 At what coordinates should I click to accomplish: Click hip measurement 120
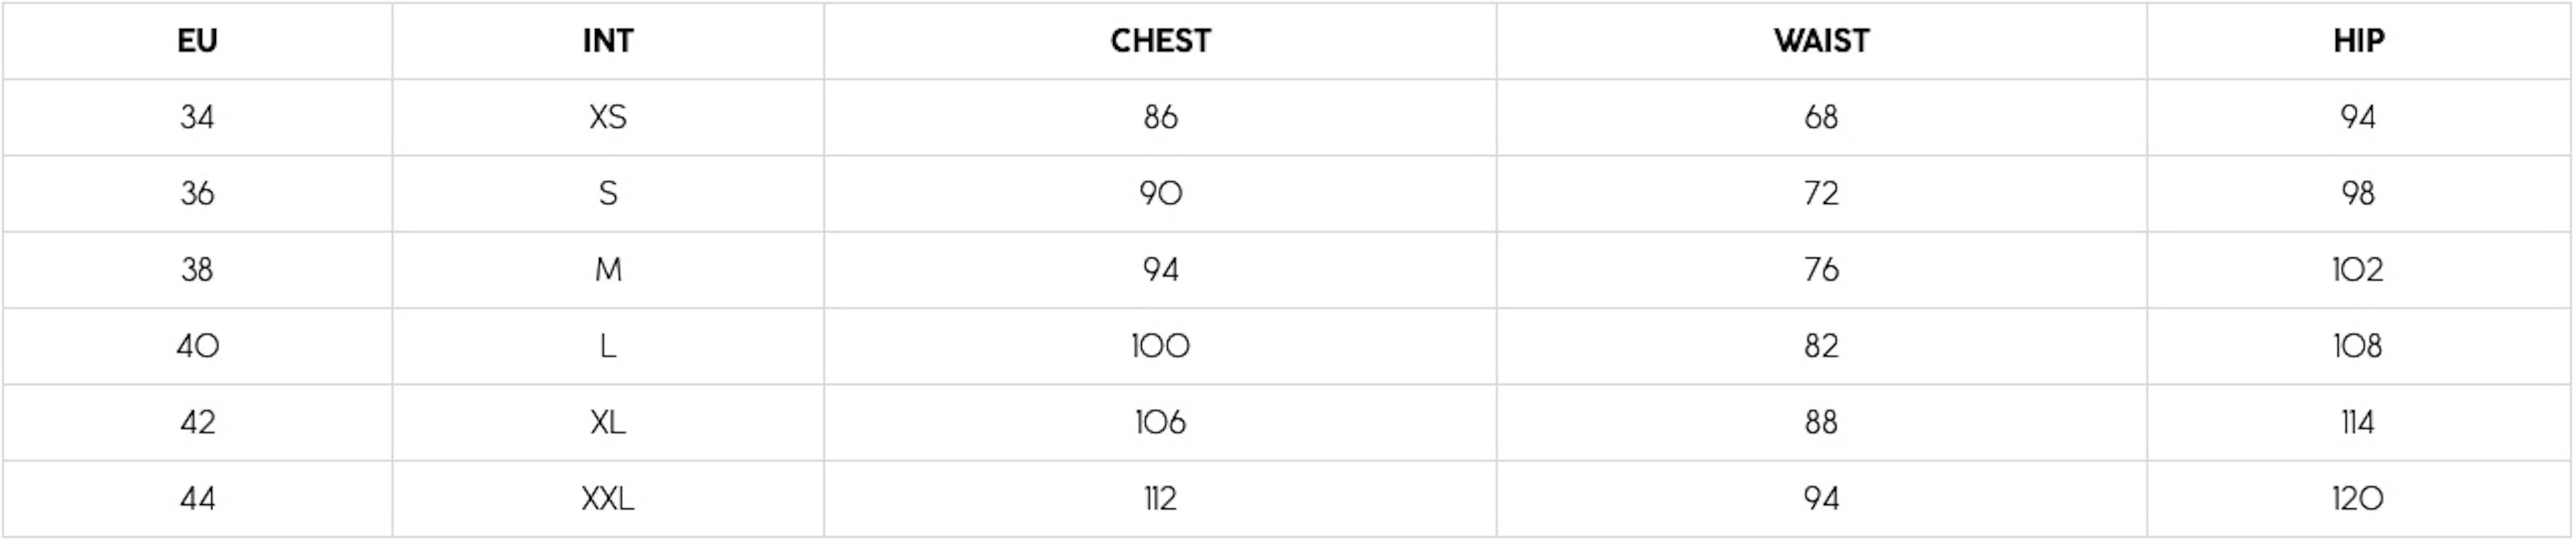click(x=2358, y=498)
